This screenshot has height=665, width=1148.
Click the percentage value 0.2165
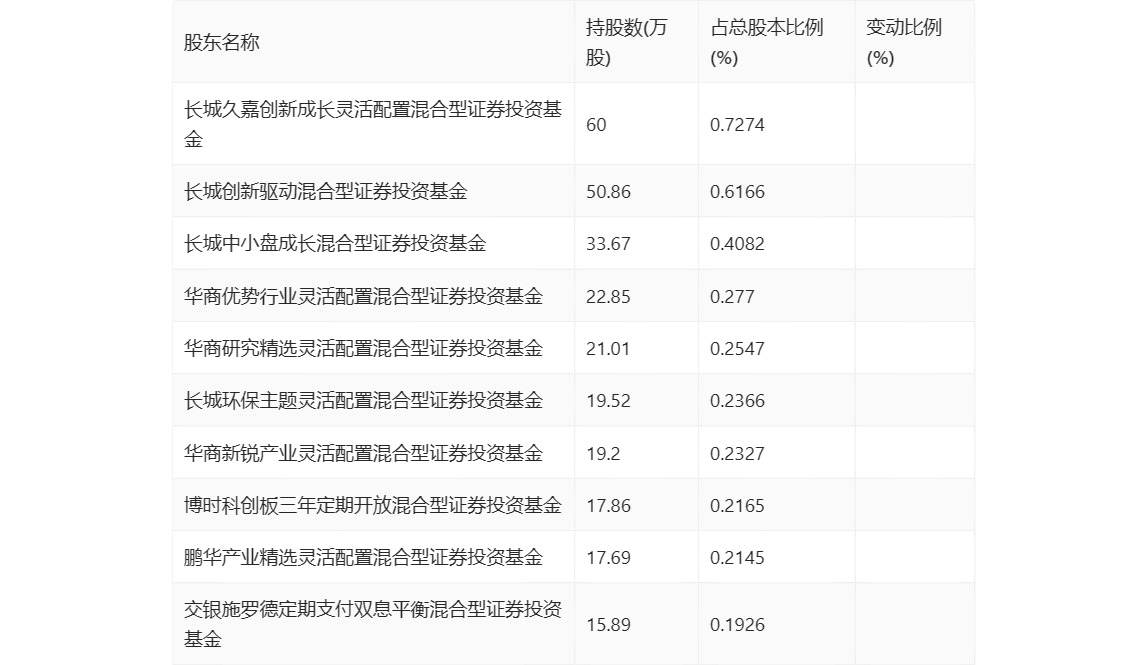[x=737, y=505]
